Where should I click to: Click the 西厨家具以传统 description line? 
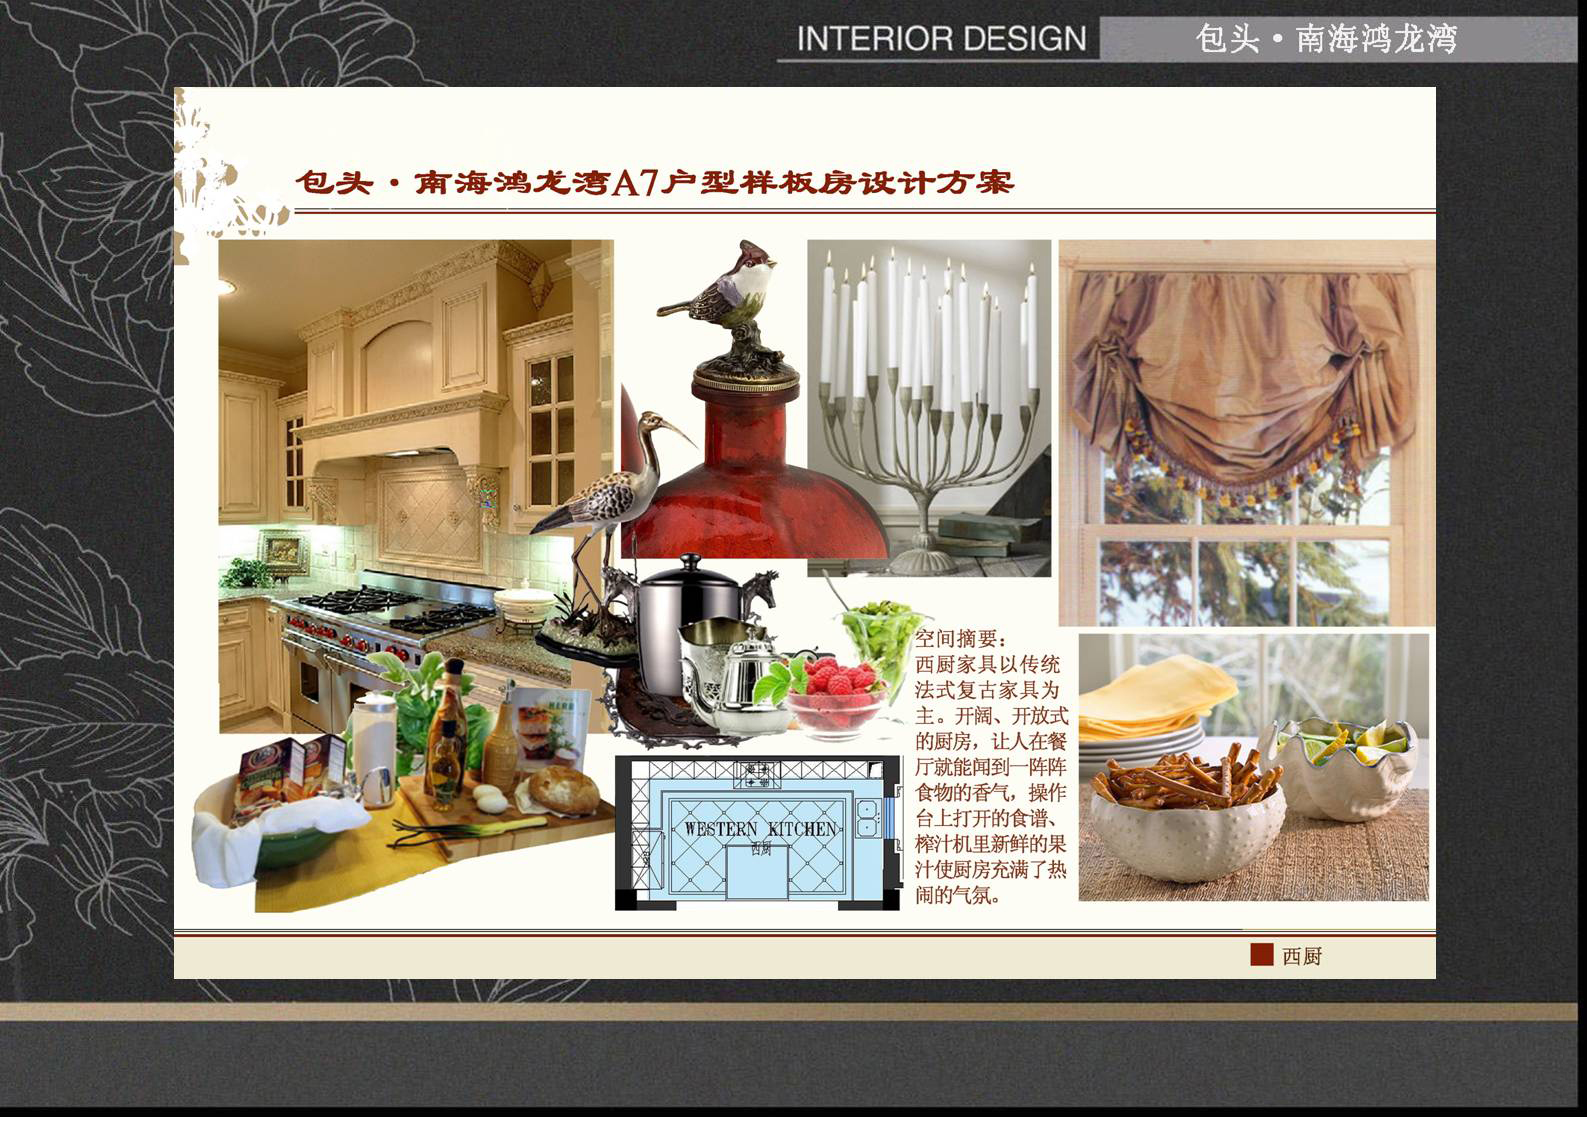coord(988,665)
